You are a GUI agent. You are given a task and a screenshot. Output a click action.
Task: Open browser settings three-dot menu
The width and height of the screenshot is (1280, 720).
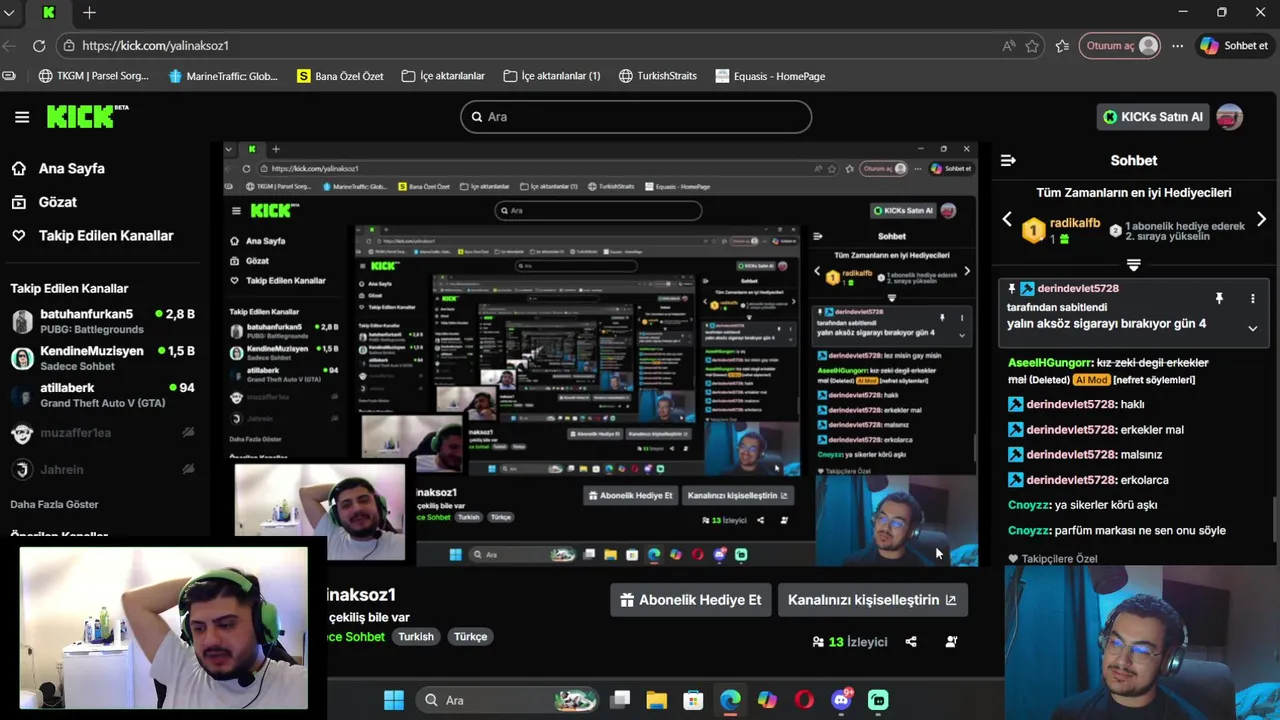point(1178,46)
